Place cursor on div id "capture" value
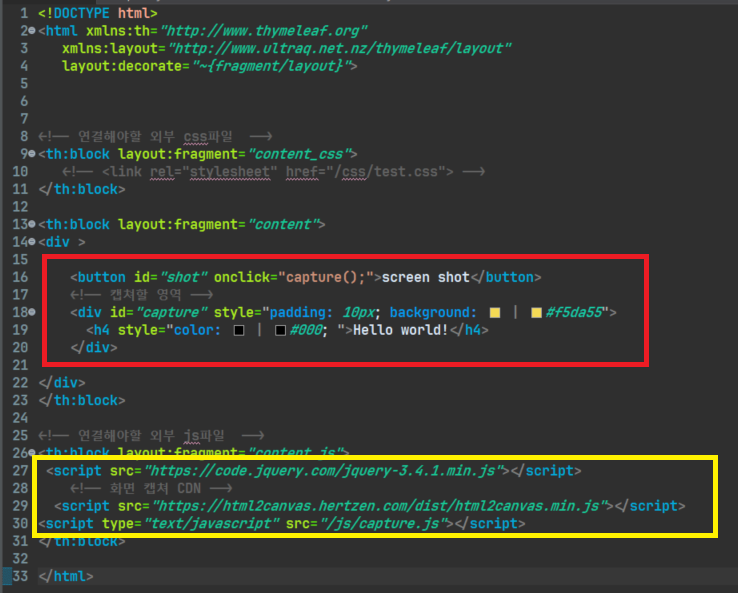This screenshot has height=593, width=738. point(172,313)
